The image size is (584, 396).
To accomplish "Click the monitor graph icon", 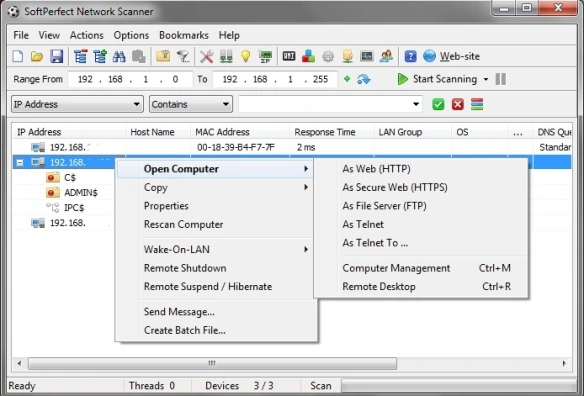I will coord(367,56).
